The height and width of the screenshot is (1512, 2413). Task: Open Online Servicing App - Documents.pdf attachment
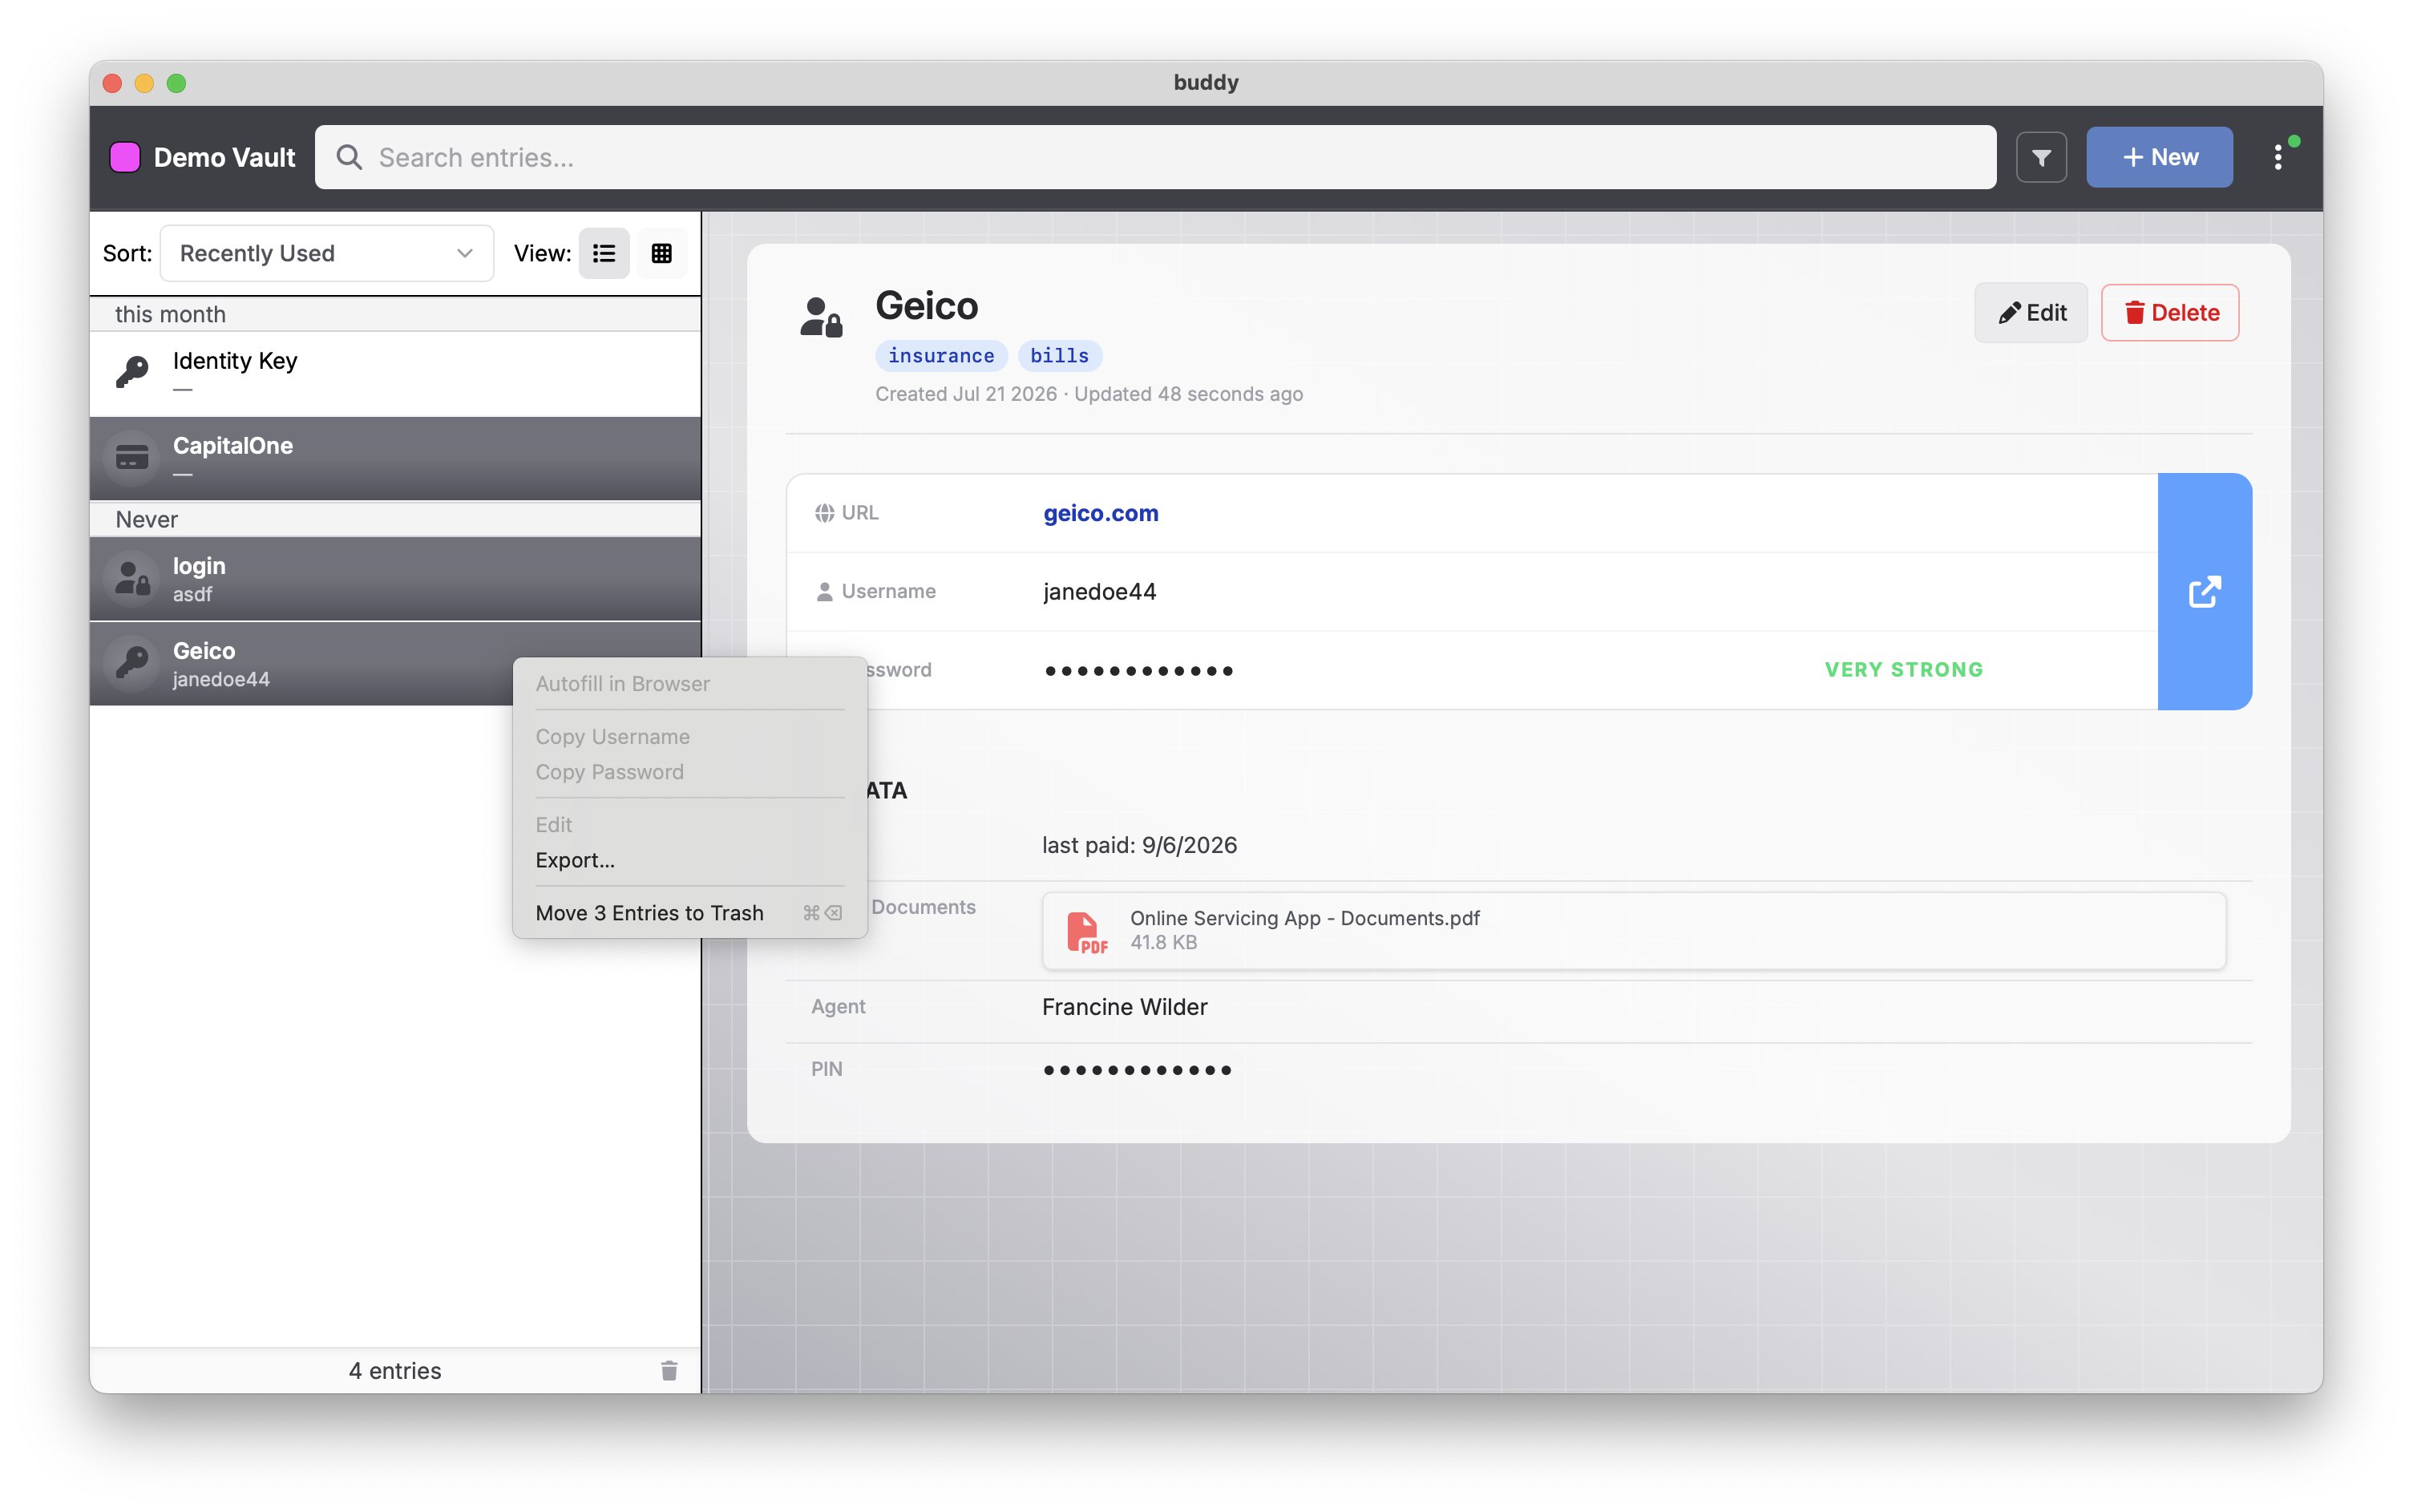coord(1634,931)
